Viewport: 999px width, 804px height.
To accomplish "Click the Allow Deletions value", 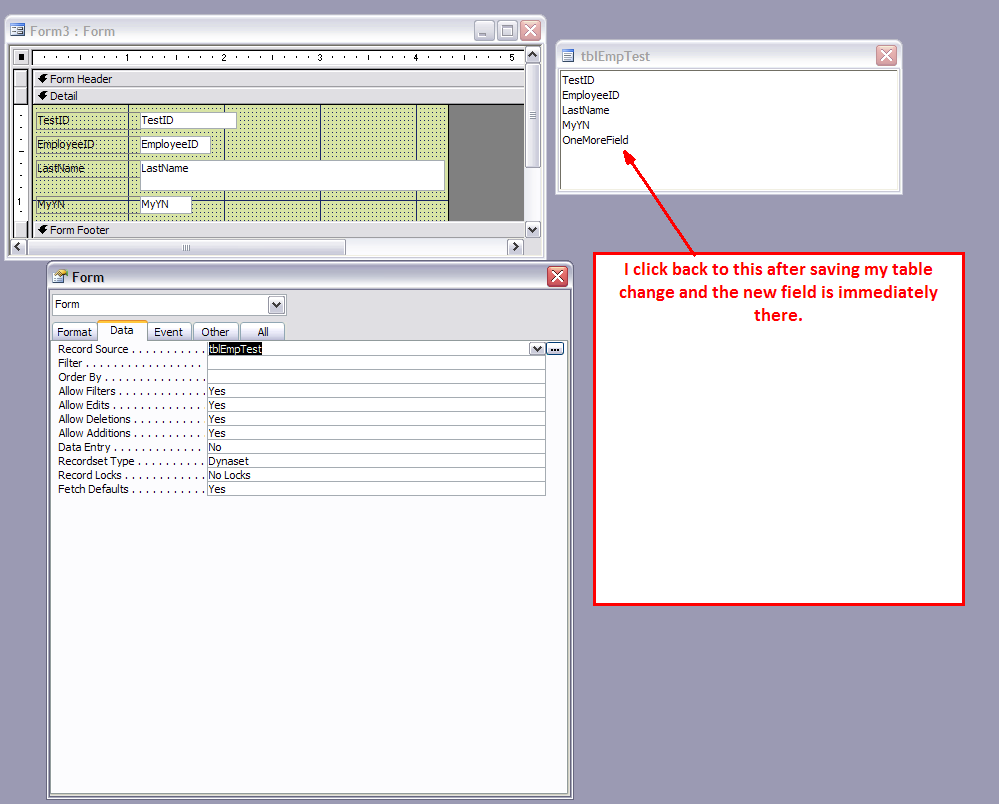I will tap(376, 419).
